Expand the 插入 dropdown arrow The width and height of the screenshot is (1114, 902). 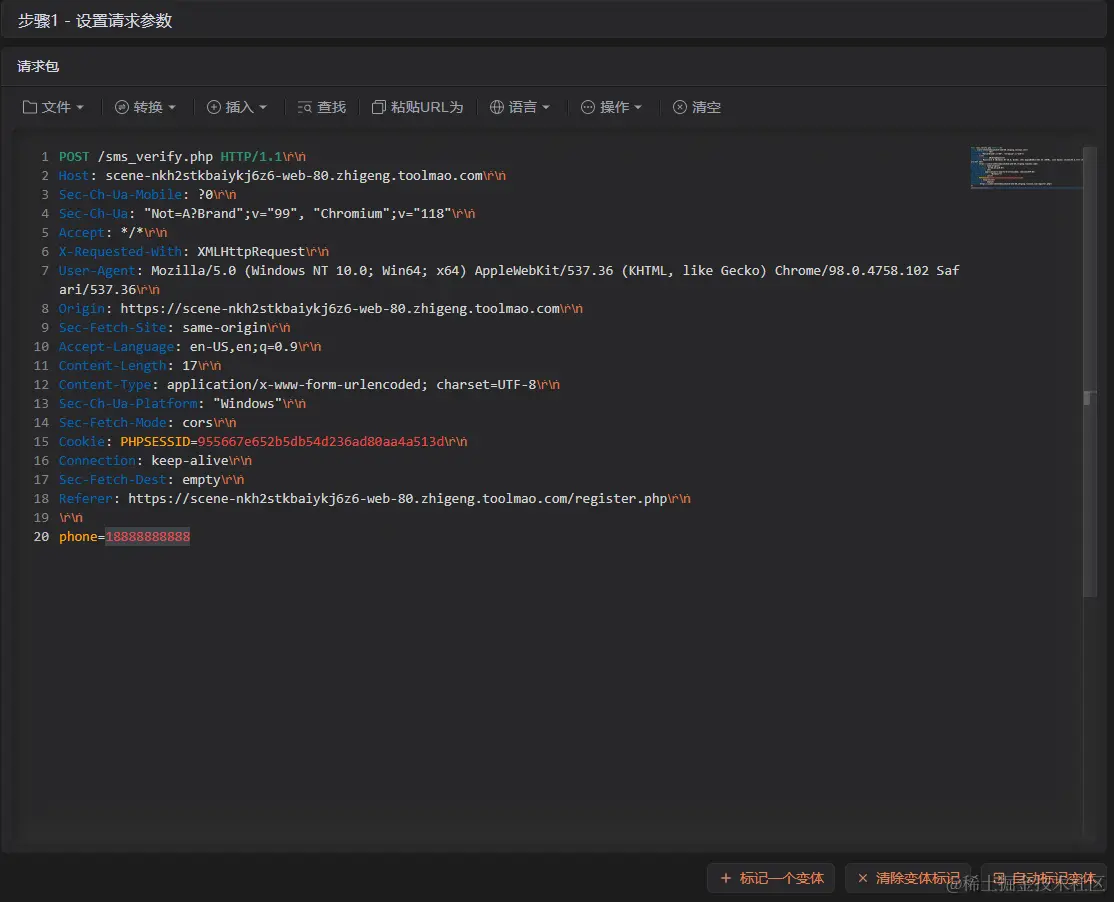coord(263,107)
